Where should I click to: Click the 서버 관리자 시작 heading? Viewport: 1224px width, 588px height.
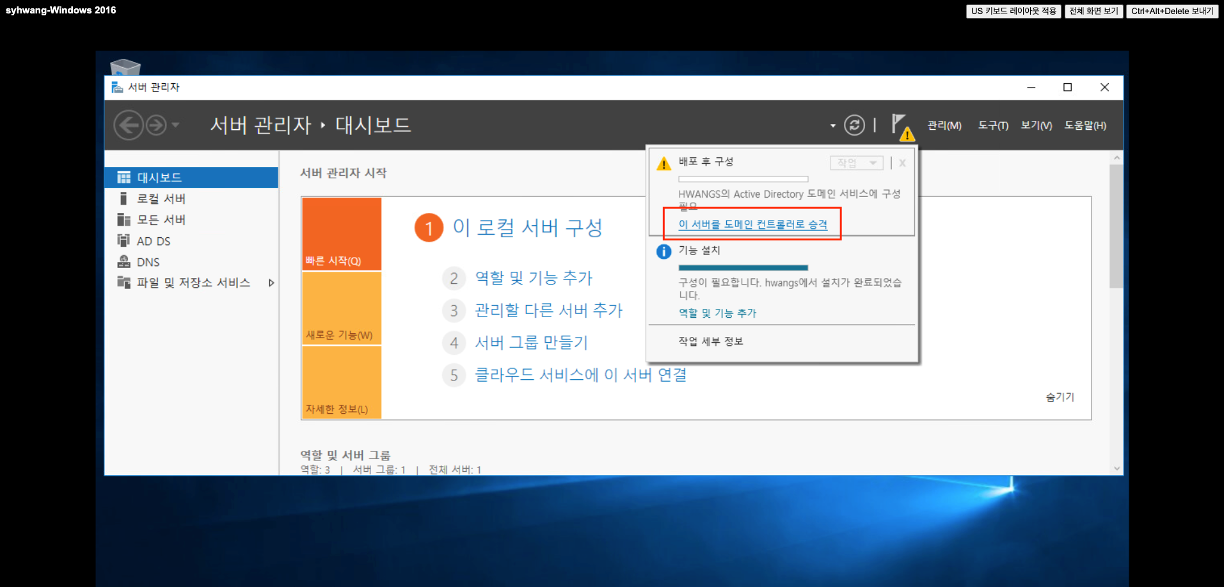click(x=343, y=173)
